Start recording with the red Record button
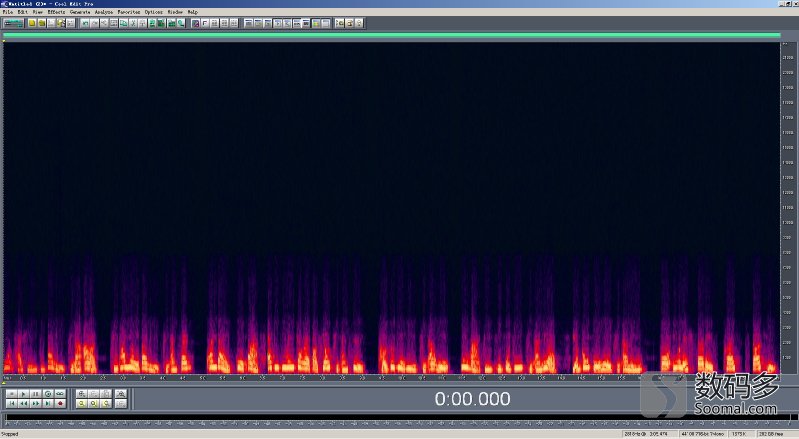This screenshot has height=439, width=799. 60,403
